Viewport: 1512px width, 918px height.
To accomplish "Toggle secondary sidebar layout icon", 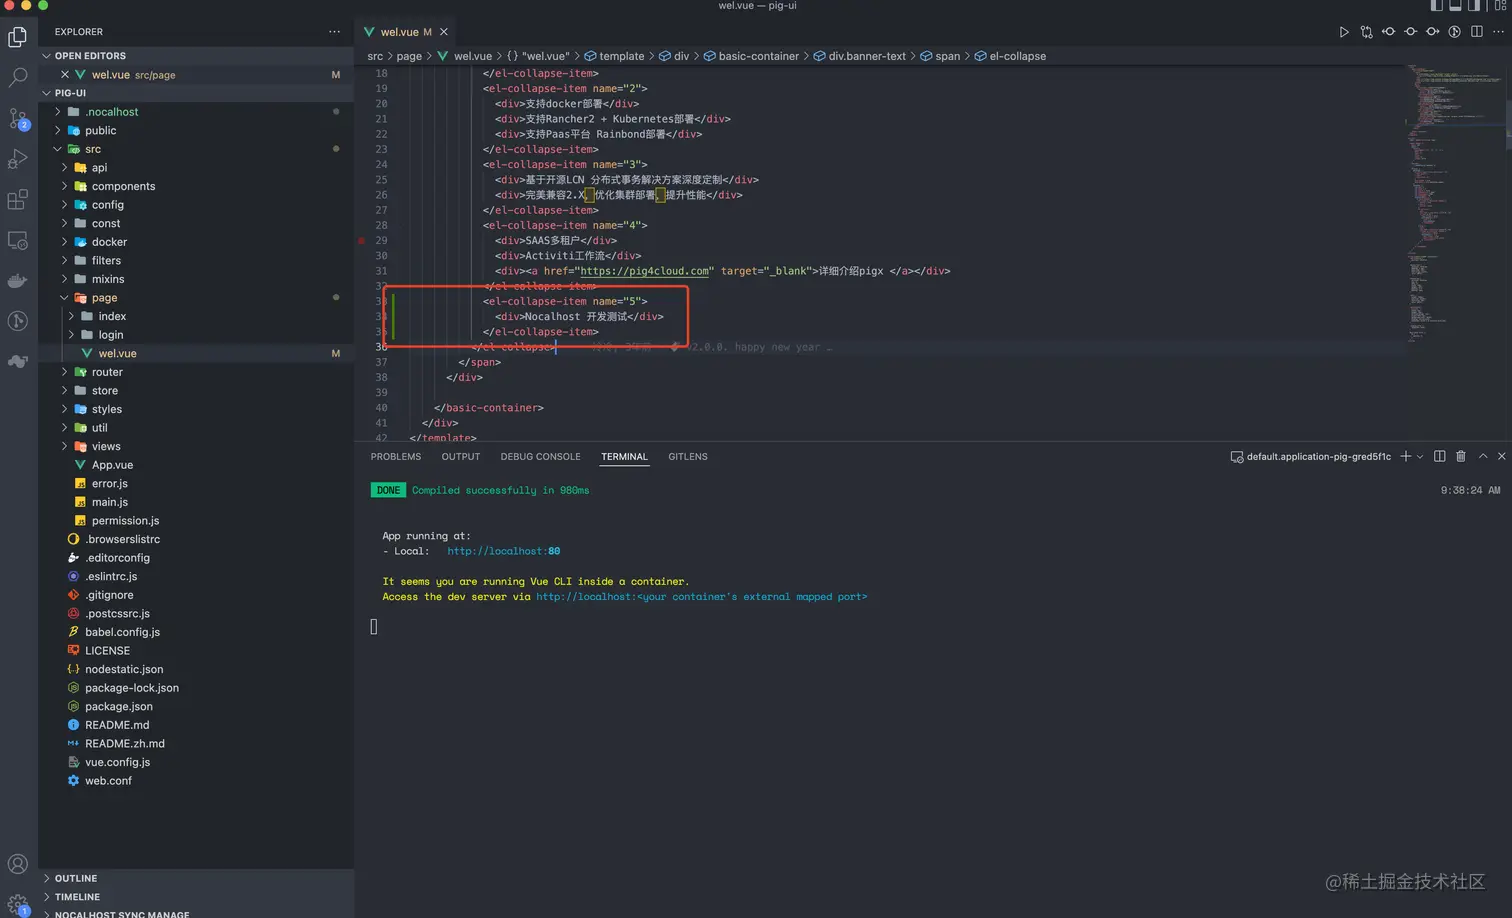I will point(1474,6).
